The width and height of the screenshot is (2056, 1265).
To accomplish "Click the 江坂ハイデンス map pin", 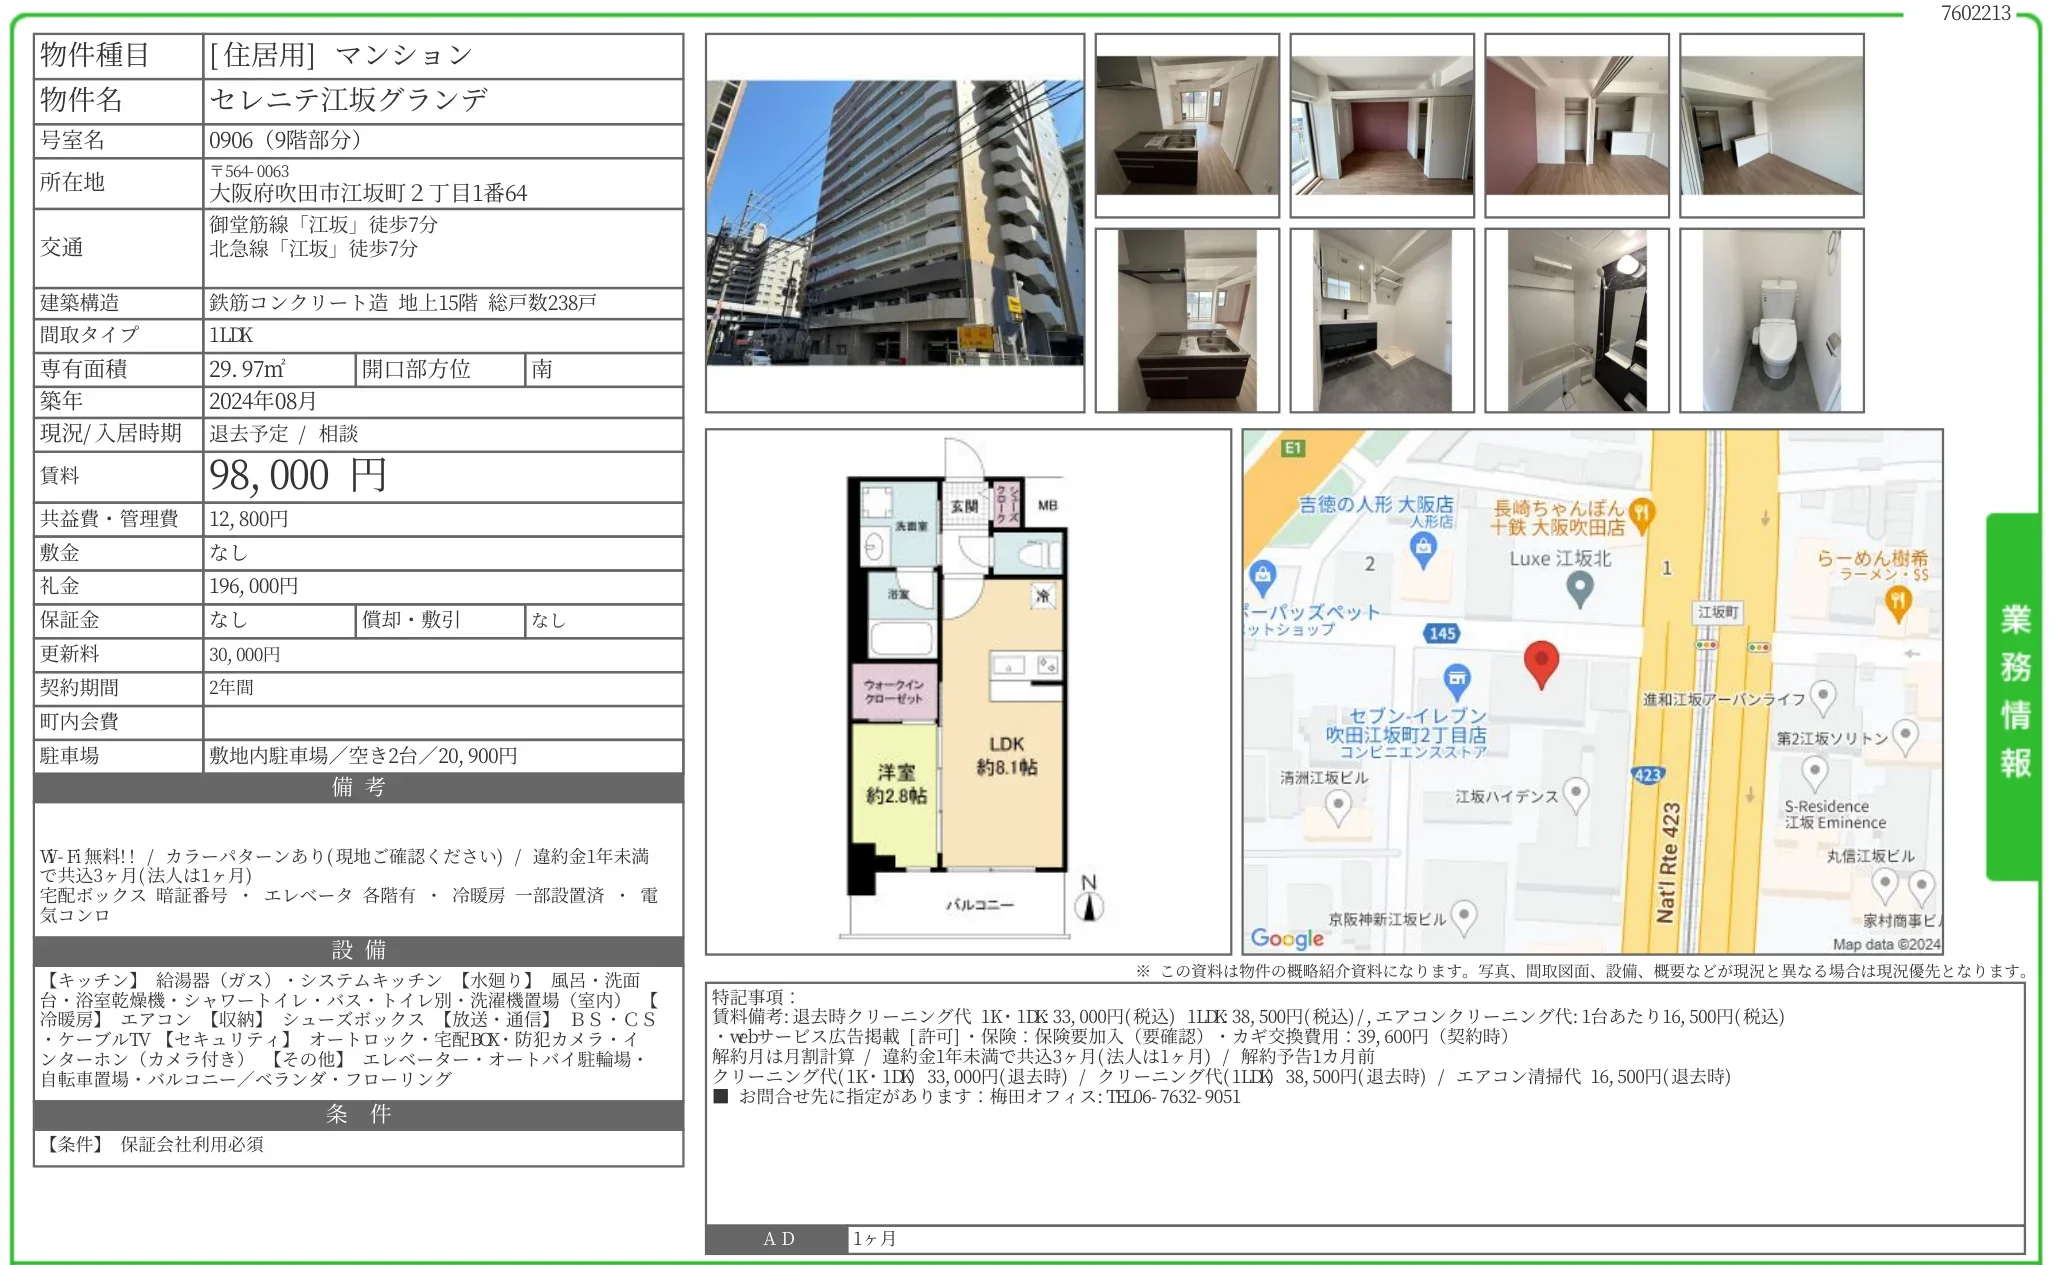I will [x=1576, y=794].
